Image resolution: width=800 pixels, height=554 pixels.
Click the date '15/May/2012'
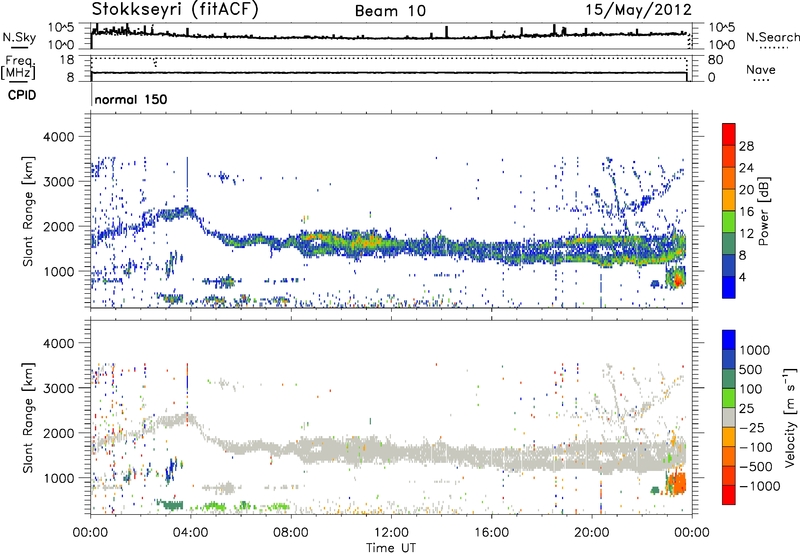(x=639, y=9)
